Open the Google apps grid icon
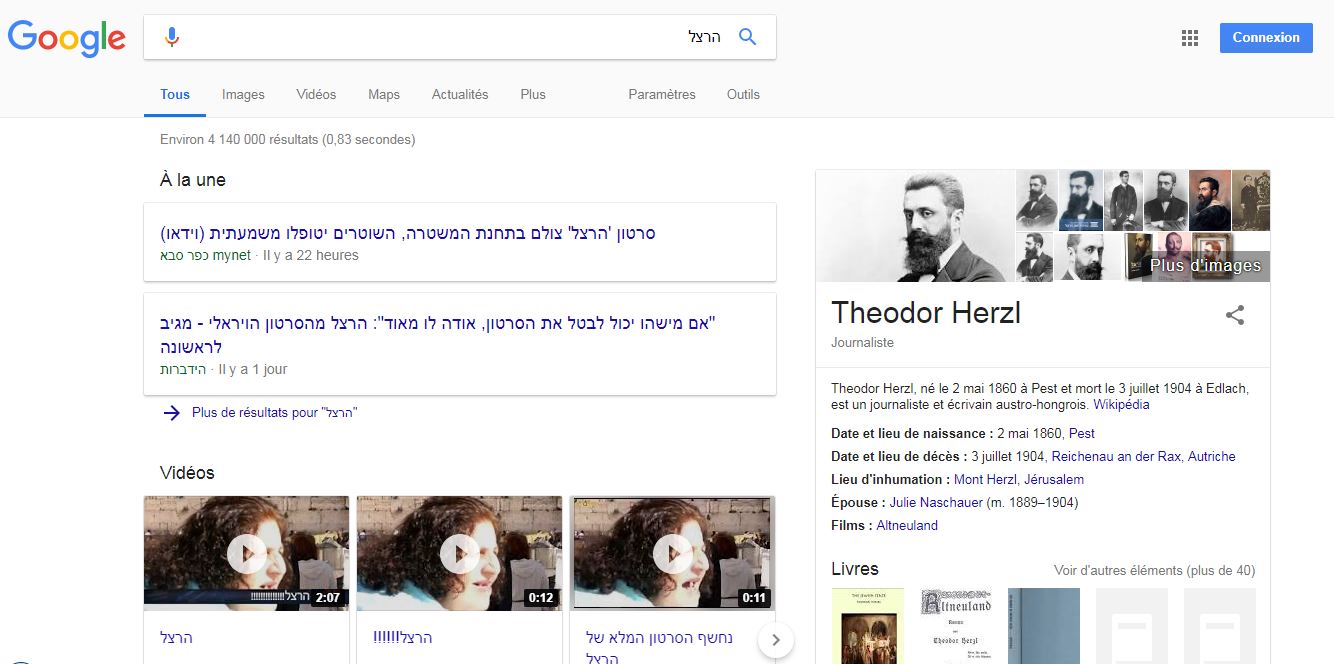This screenshot has width=1334, height=664. 1189,38
